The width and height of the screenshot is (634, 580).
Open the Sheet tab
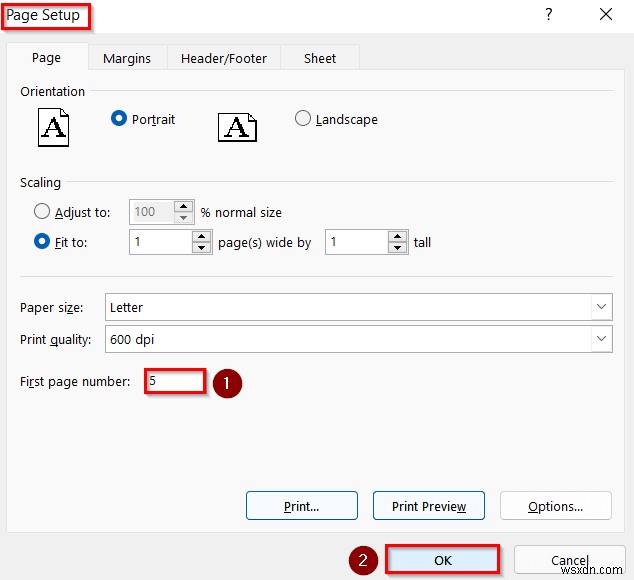(320, 58)
